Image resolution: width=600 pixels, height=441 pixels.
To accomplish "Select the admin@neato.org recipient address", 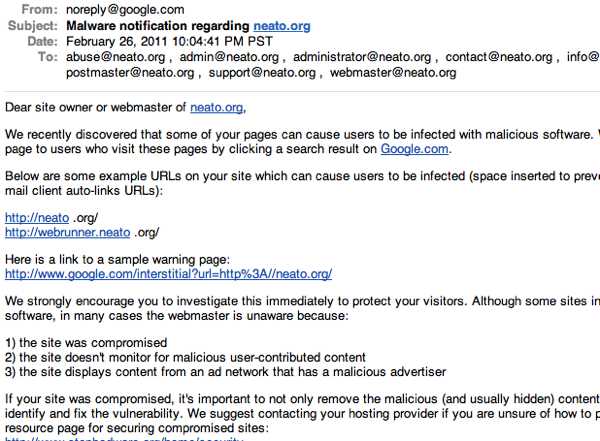I will 229,57.
